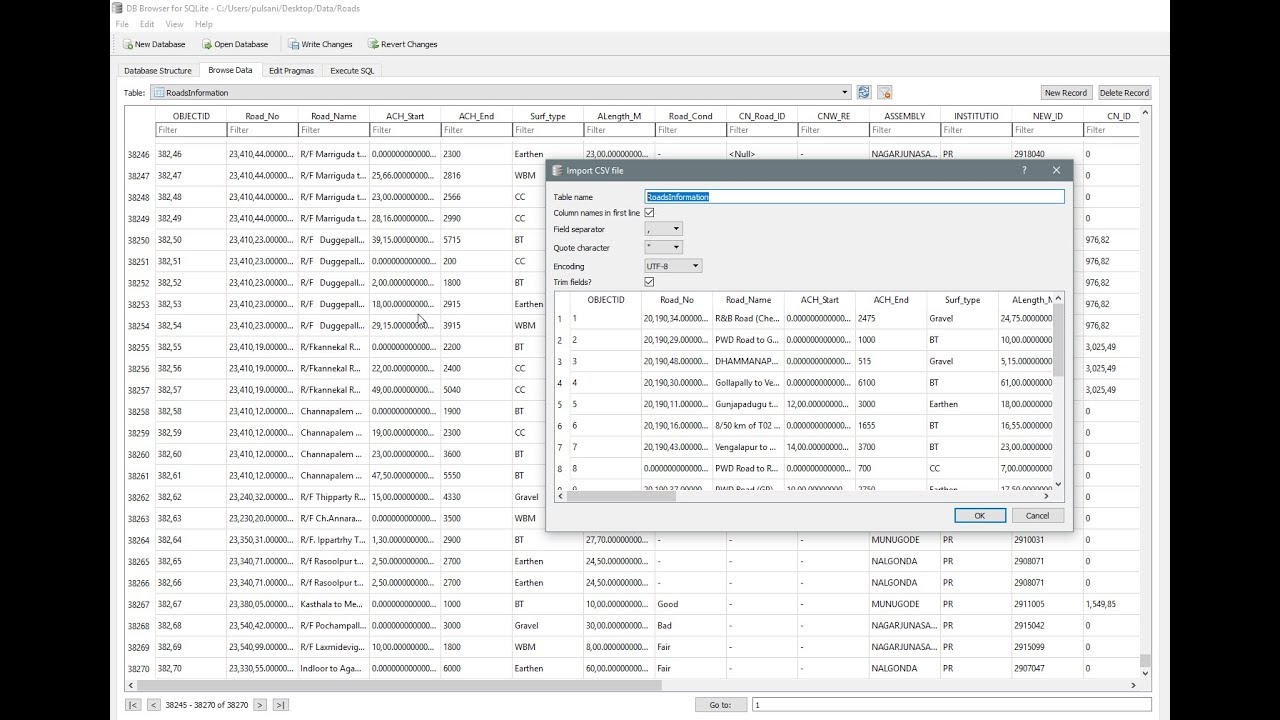
Task: Refresh the table data with the refresh icon
Action: click(x=864, y=92)
